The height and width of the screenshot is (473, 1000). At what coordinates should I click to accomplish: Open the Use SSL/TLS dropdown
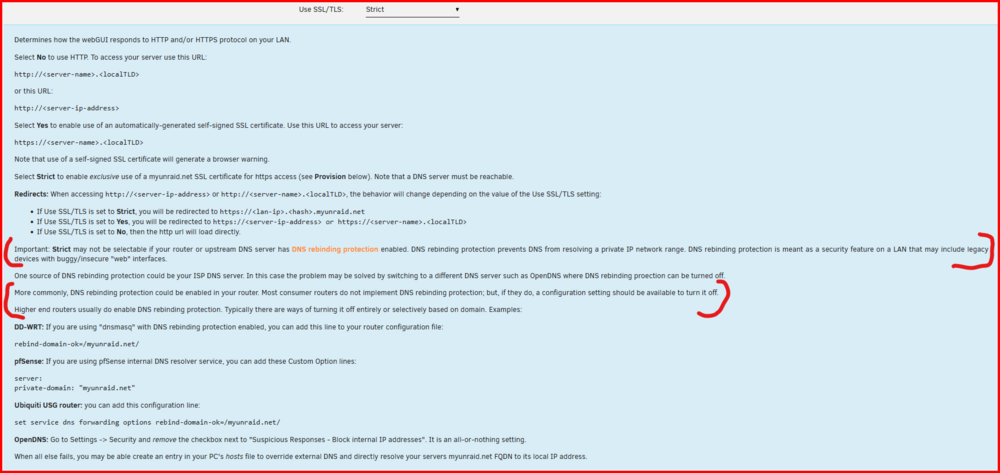click(x=413, y=10)
